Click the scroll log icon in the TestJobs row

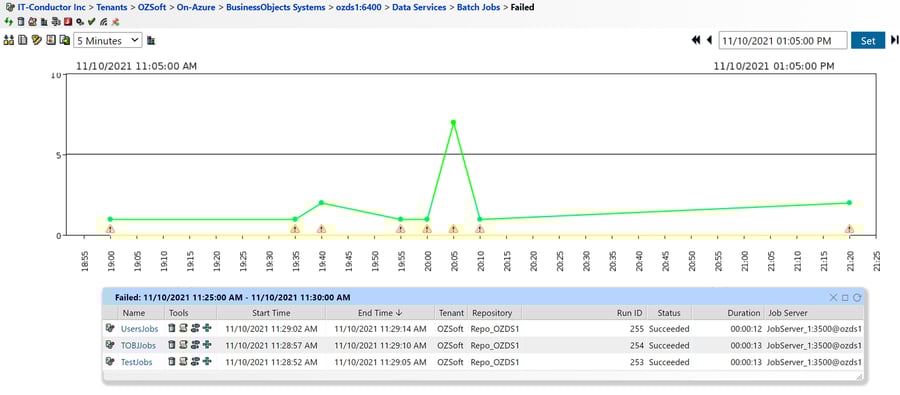pyautogui.click(x=183, y=362)
